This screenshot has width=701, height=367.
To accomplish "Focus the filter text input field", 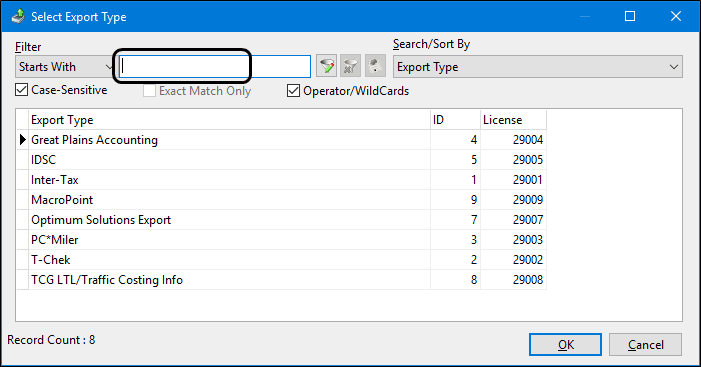I will (215, 67).
